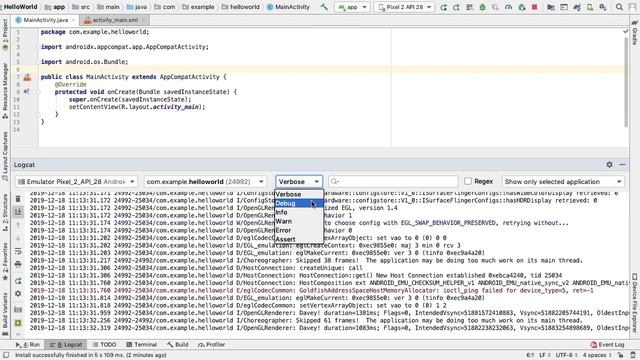
Task: Open the Project side panel tab
Action: [x=5, y=34]
